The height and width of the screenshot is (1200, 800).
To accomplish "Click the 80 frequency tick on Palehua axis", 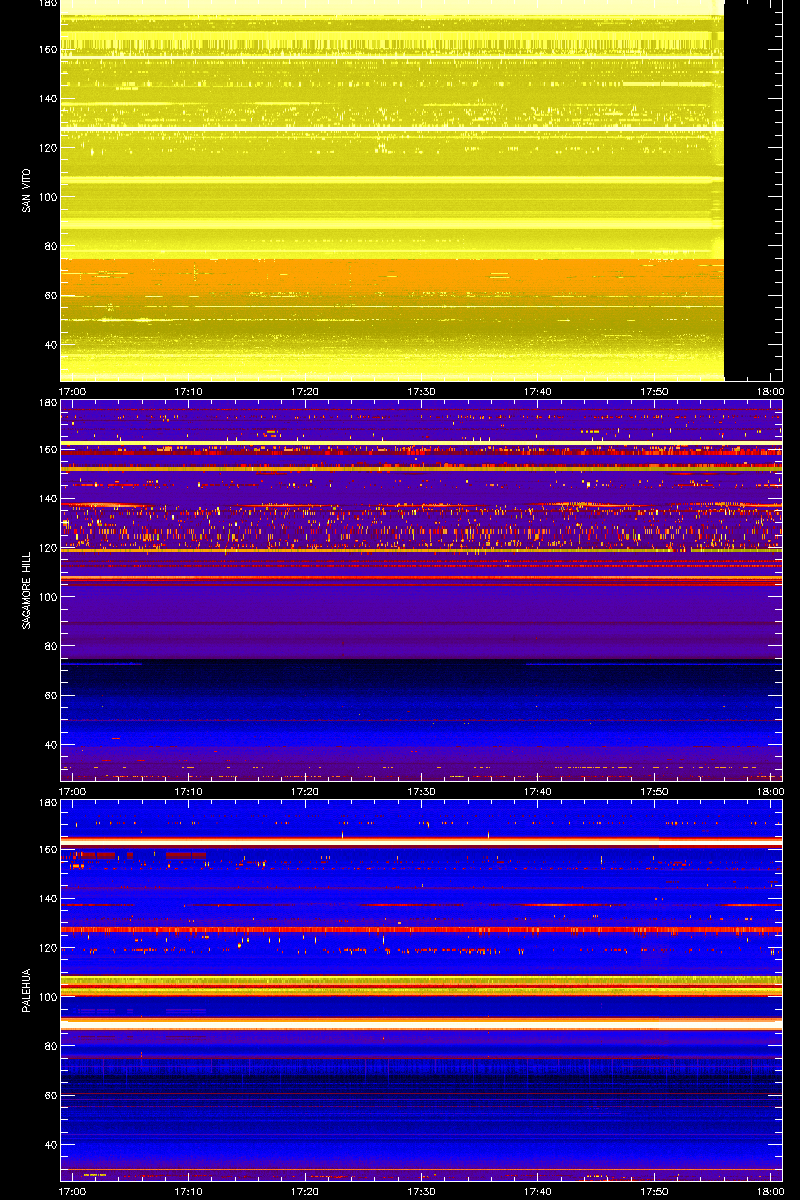I will click(50, 1046).
